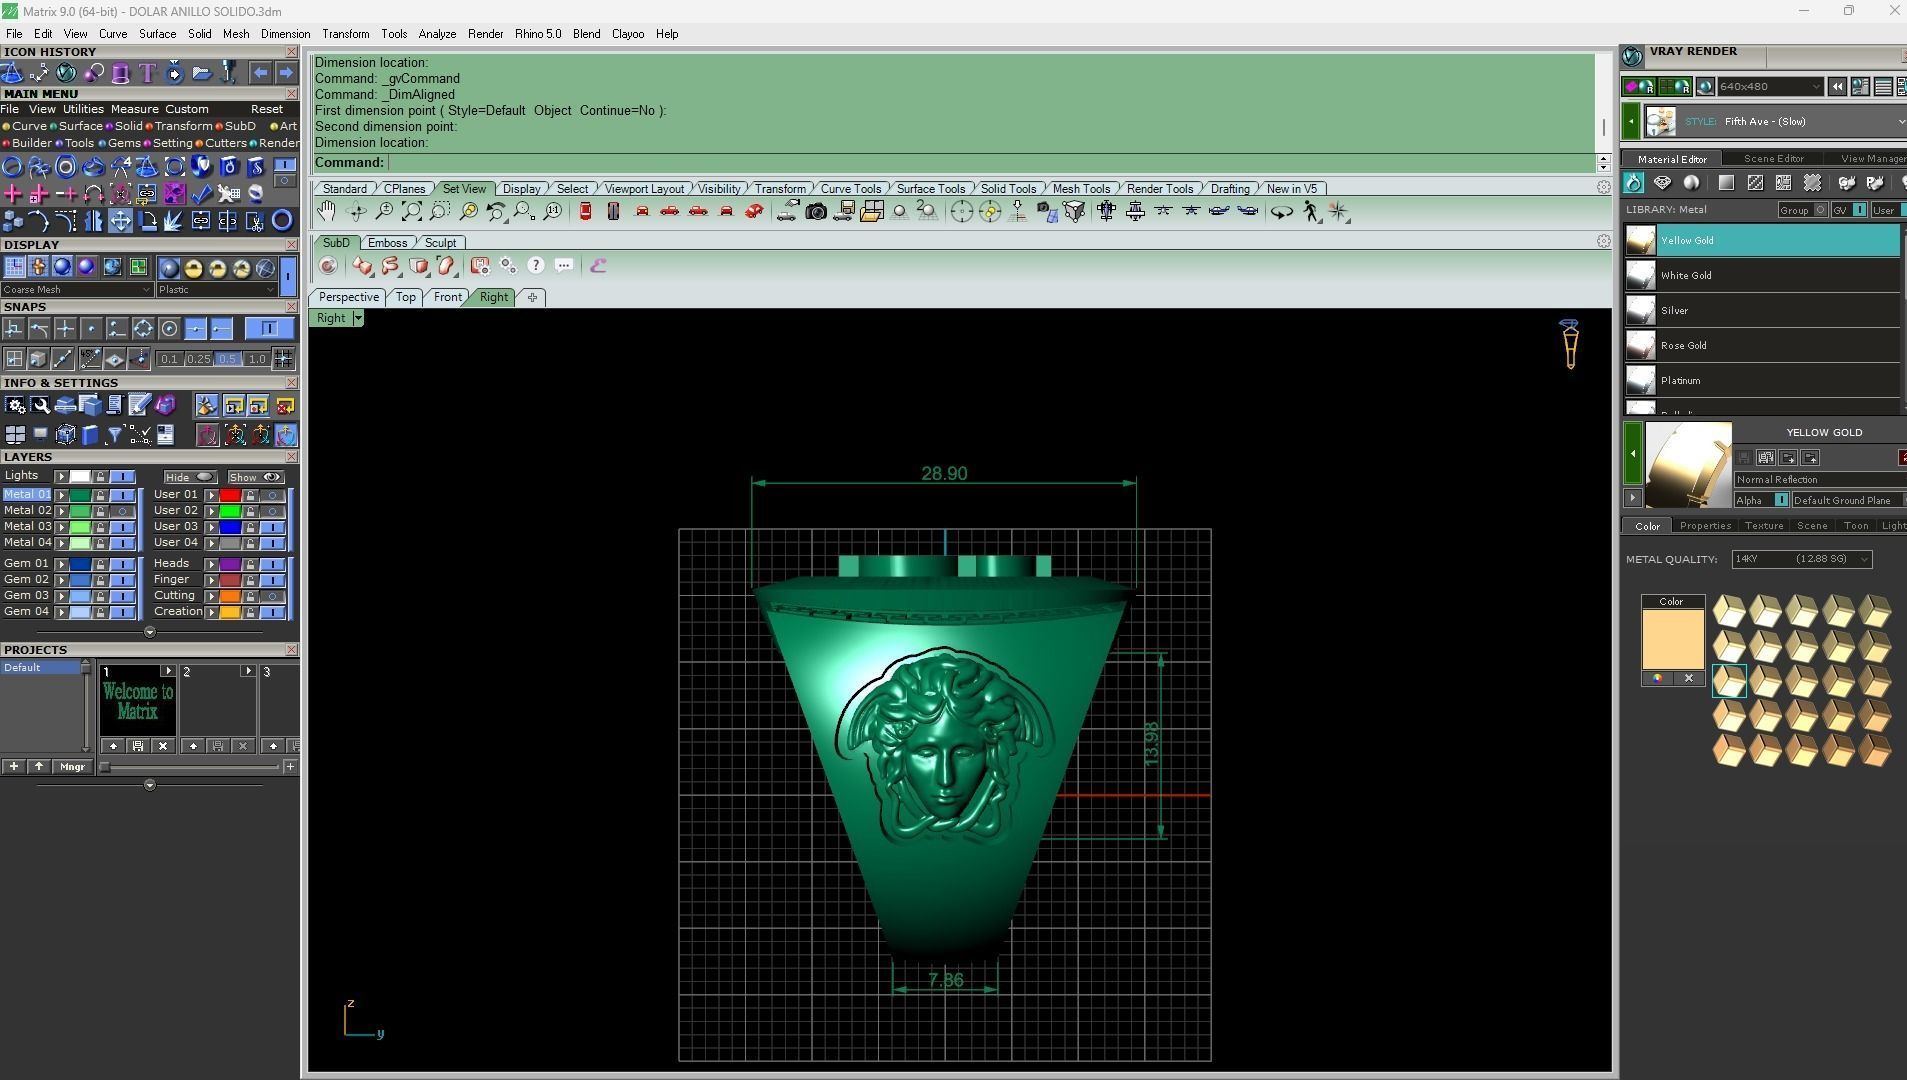Click the diamond gem icon in Material Editor
The width and height of the screenshot is (1907, 1080).
(x=1662, y=183)
